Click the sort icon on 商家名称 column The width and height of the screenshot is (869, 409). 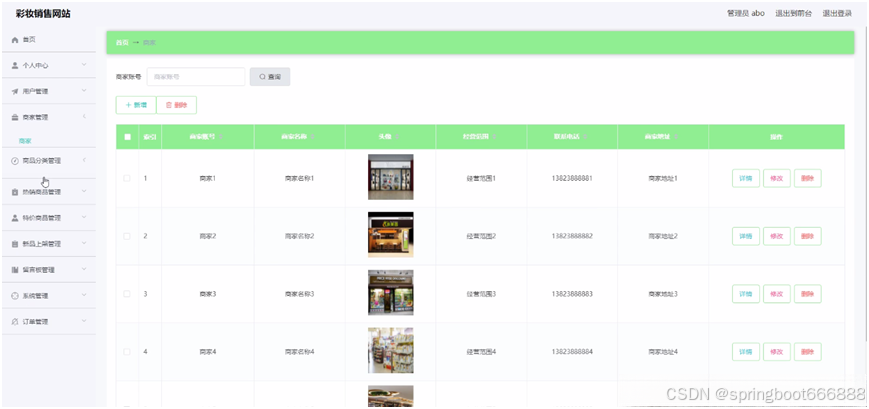(313, 137)
